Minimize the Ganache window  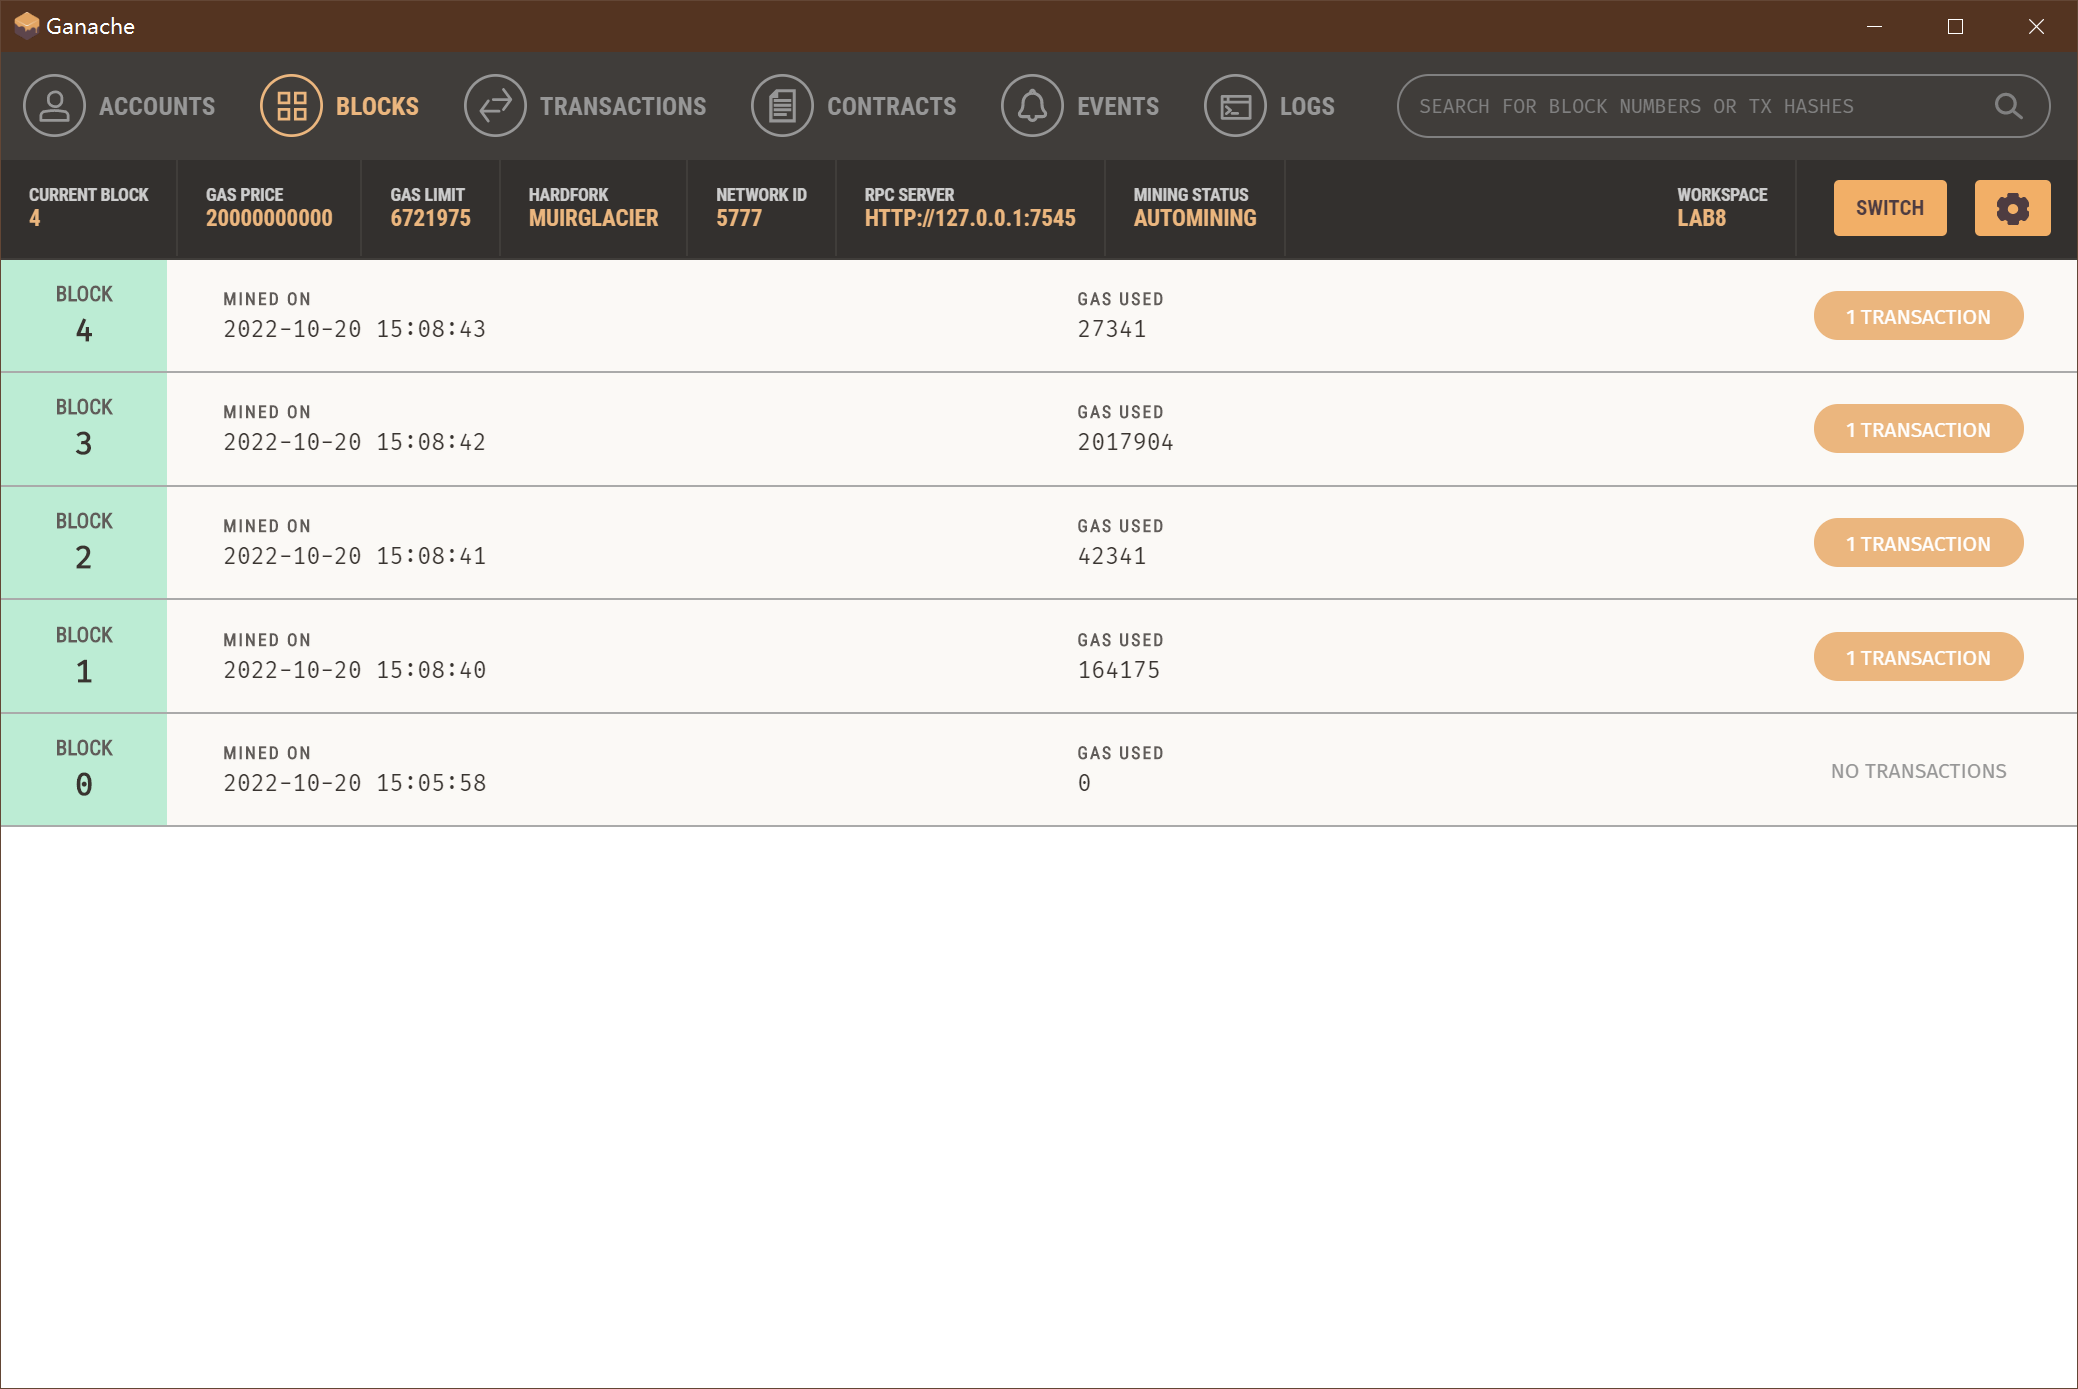pos(1874,26)
